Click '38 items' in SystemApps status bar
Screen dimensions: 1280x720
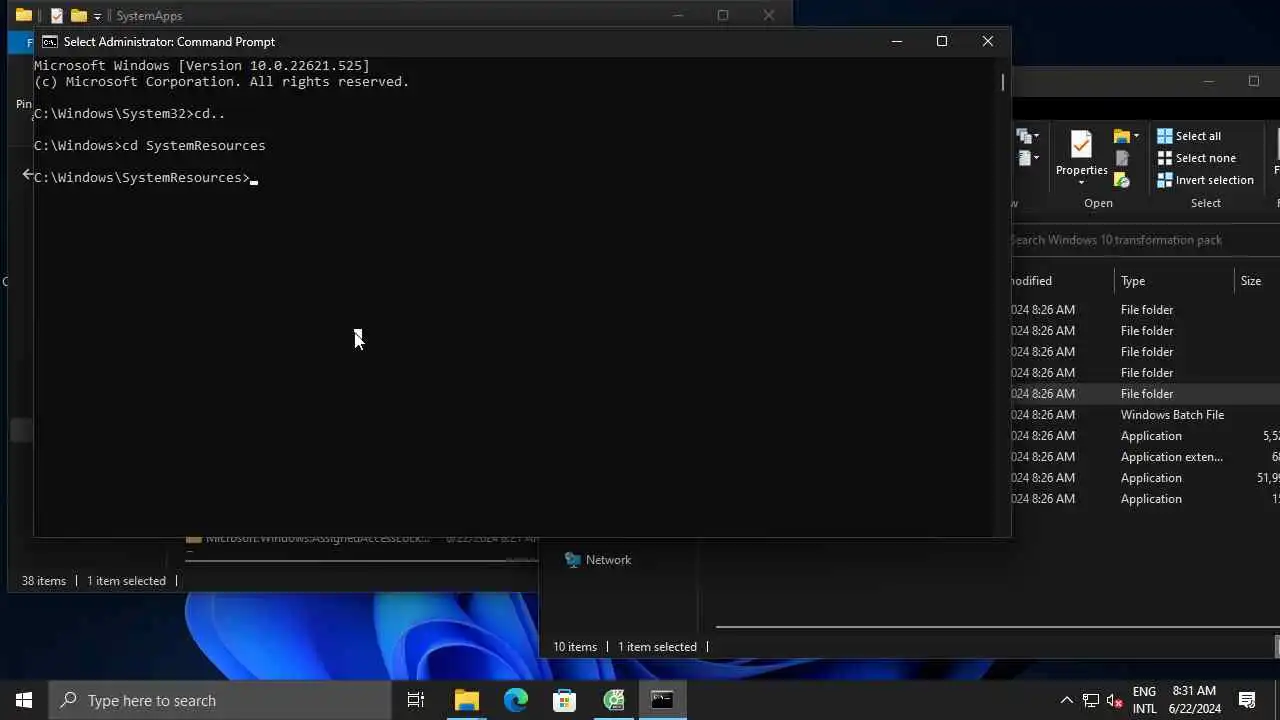coord(44,581)
